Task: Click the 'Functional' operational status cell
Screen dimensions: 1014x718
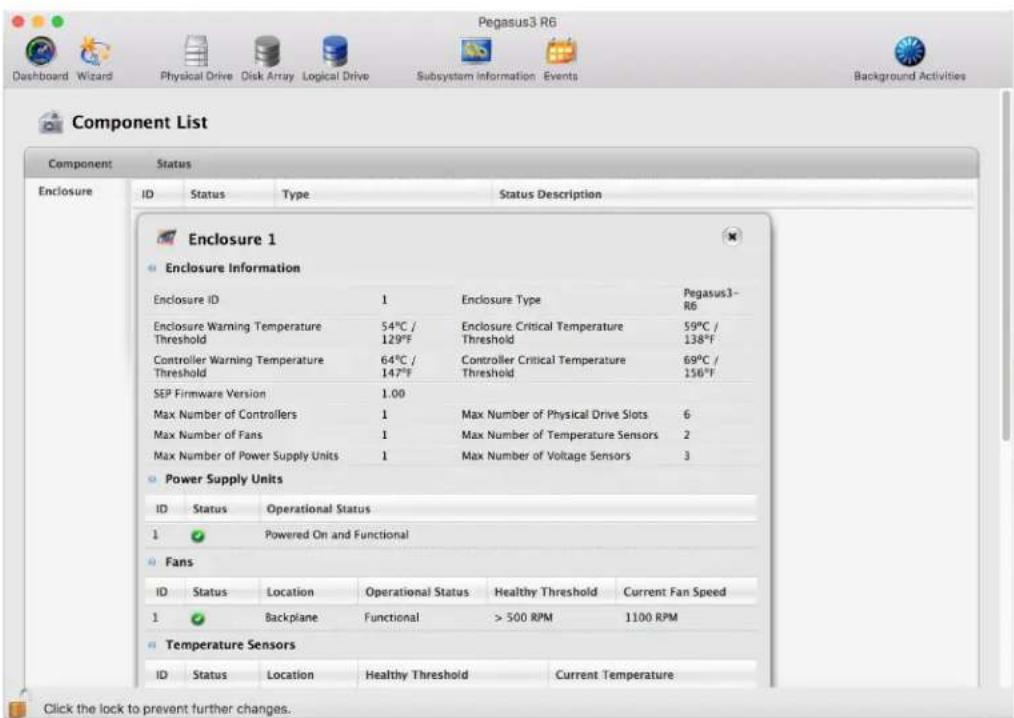Action: point(392,618)
